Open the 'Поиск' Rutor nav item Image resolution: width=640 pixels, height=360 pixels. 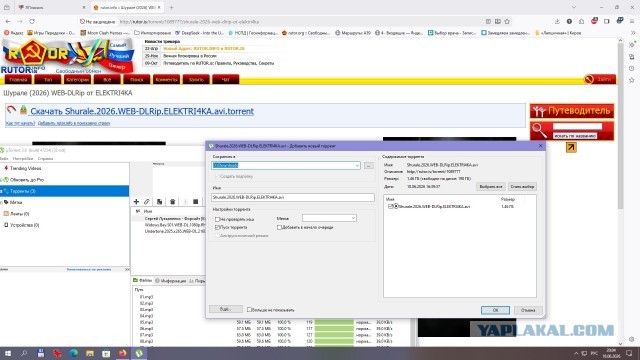click(137, 80)
